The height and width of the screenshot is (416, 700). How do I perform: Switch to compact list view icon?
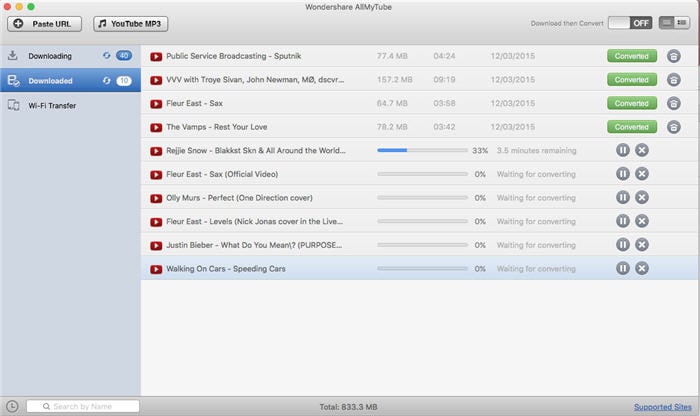click(667, 23)
